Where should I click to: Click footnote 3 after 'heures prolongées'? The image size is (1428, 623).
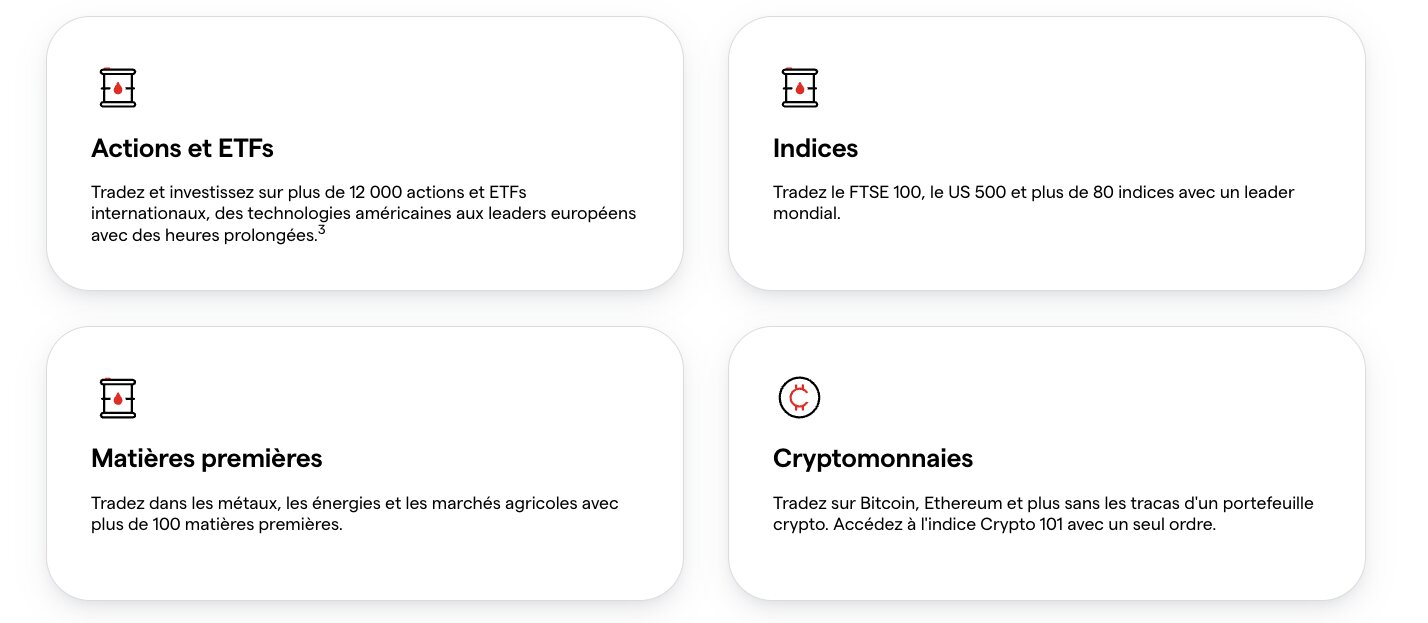(x=322, y=231)
